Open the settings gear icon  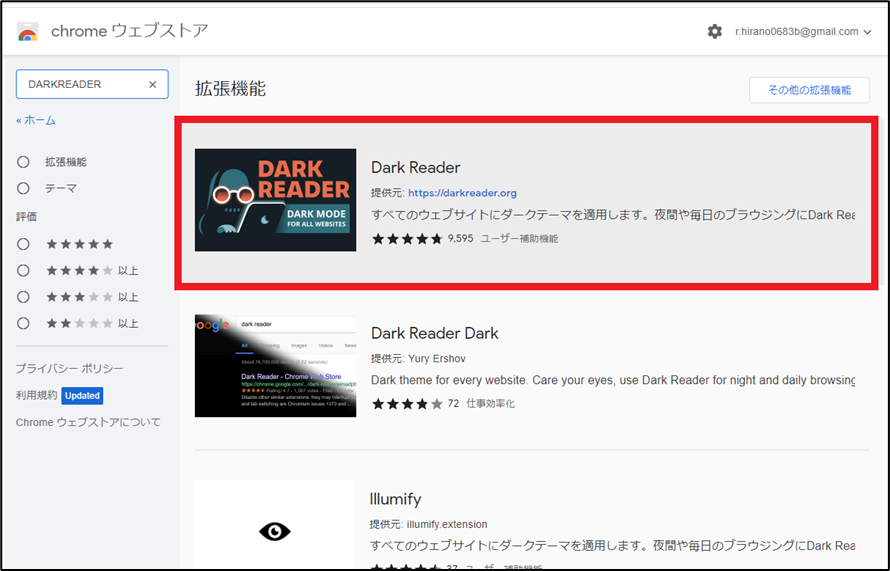click(715, 32)
